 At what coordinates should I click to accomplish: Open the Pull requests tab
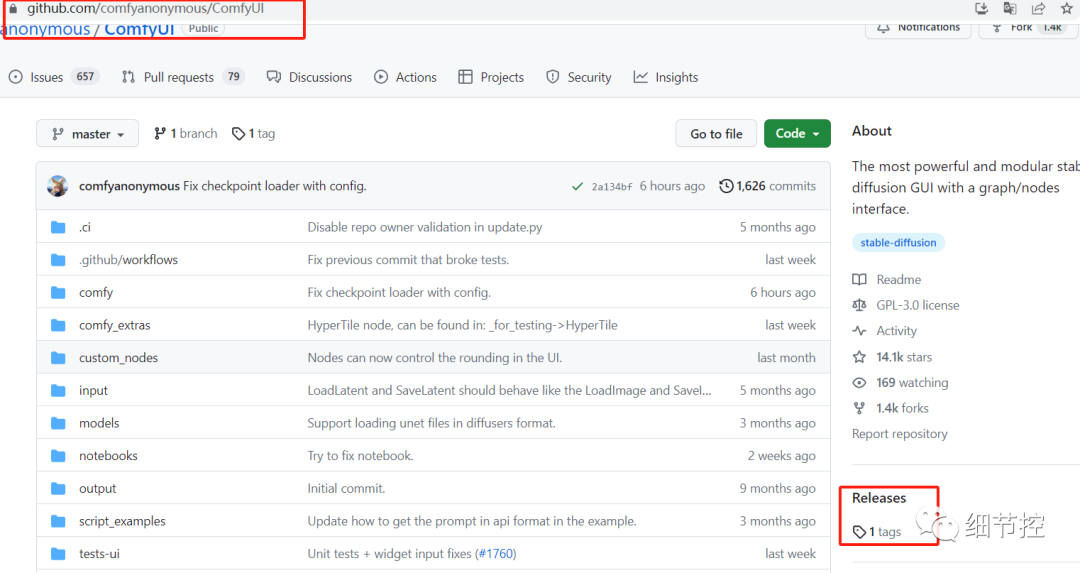[183, 77]
